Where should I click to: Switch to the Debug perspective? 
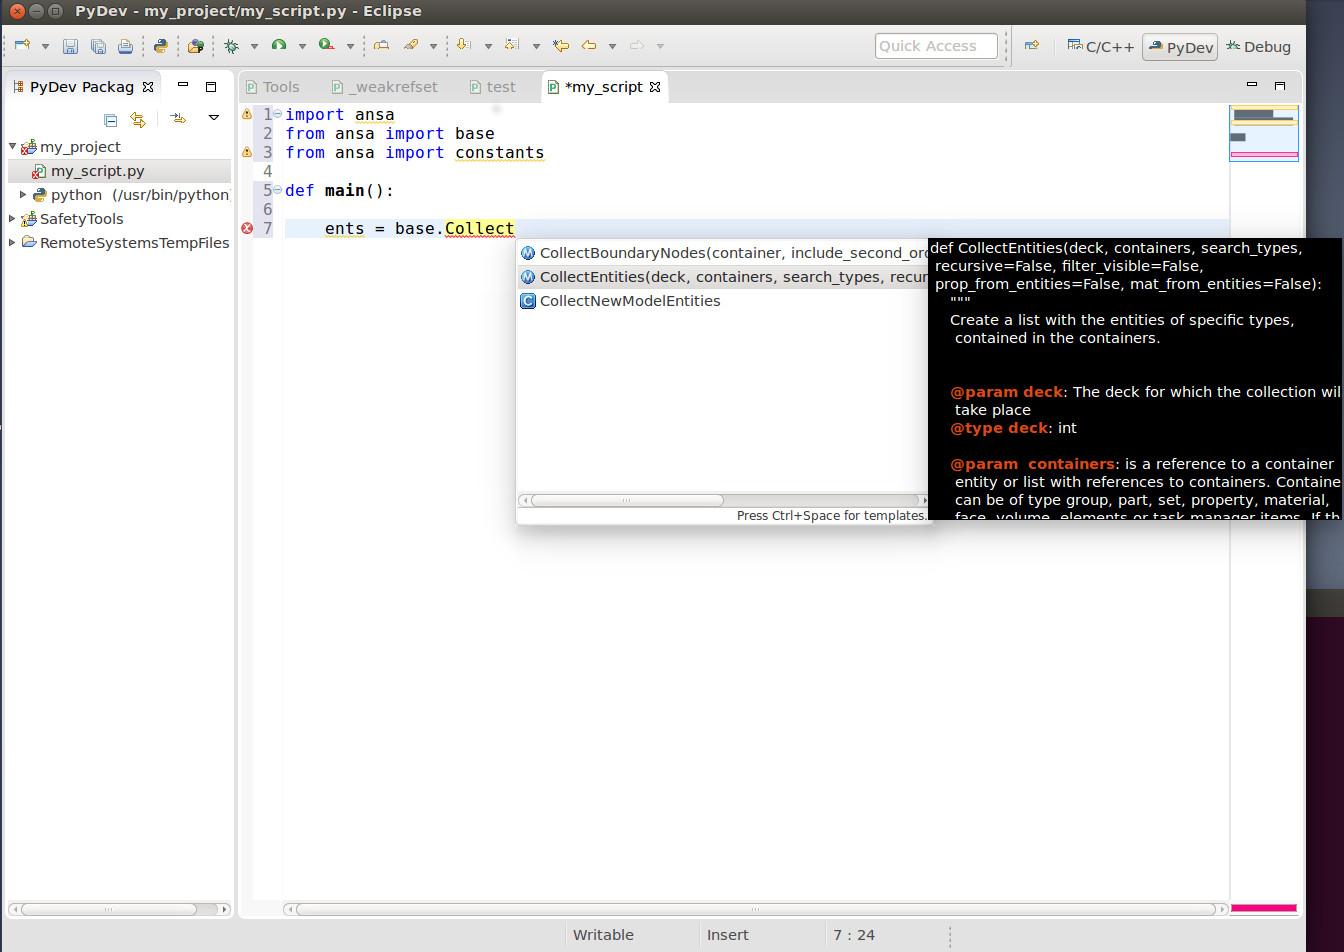click(x=1258, y=47)
